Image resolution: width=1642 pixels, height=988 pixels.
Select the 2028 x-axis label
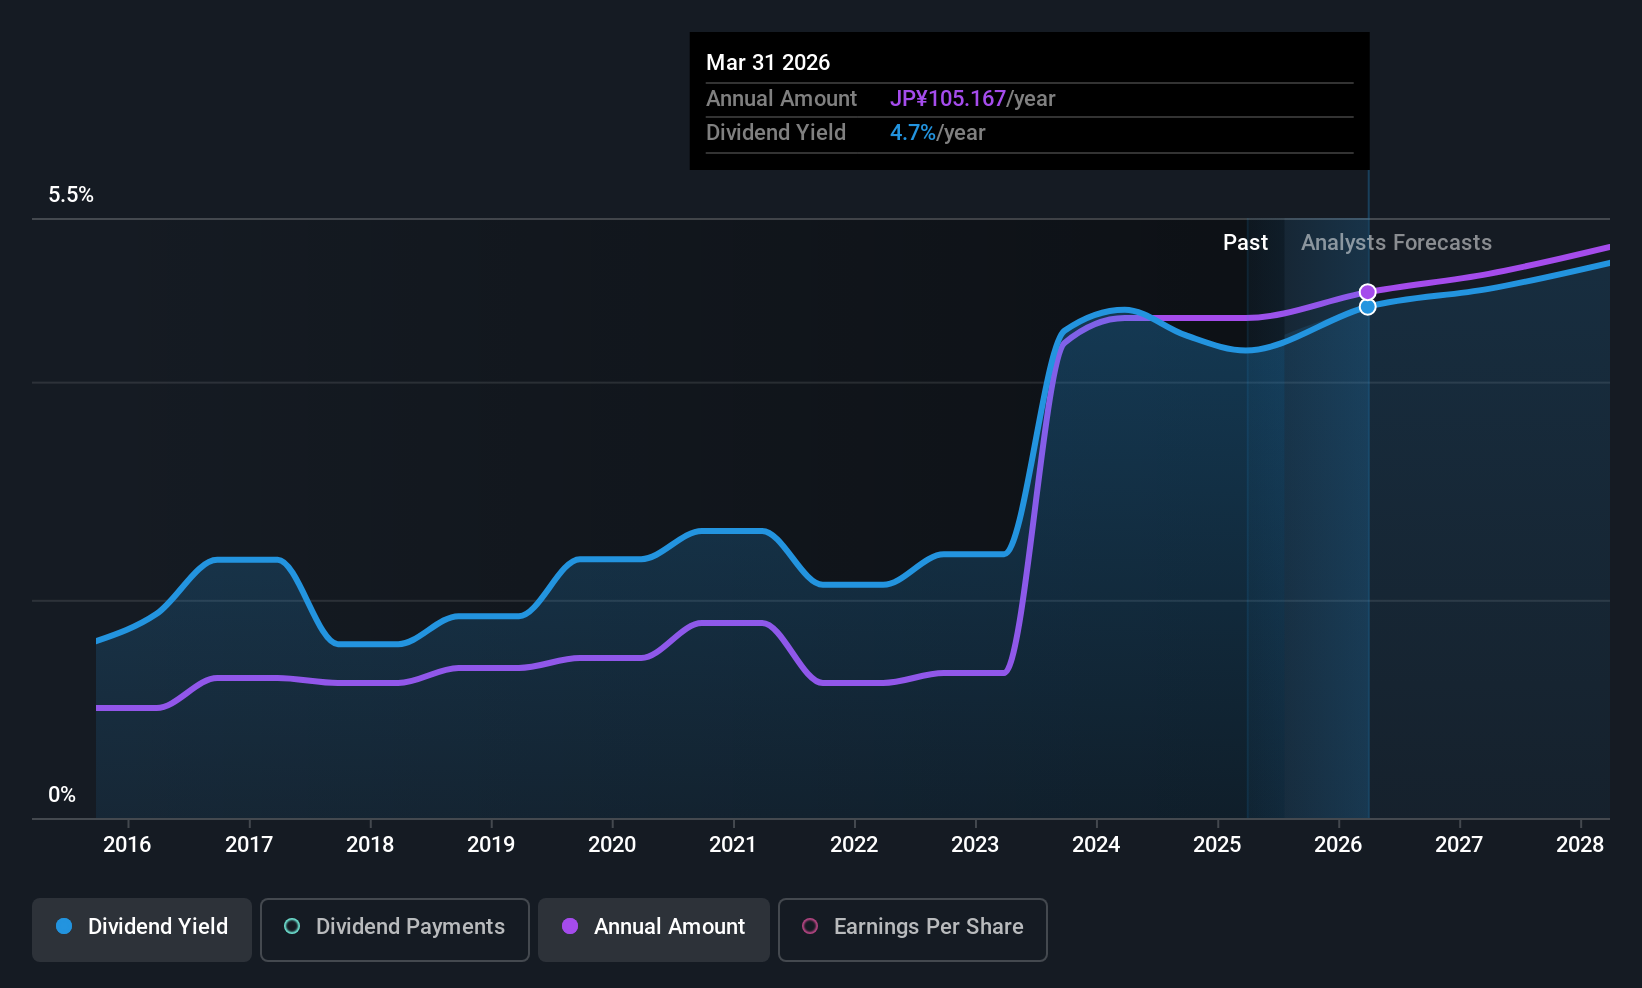click(x=1580, y=844)
